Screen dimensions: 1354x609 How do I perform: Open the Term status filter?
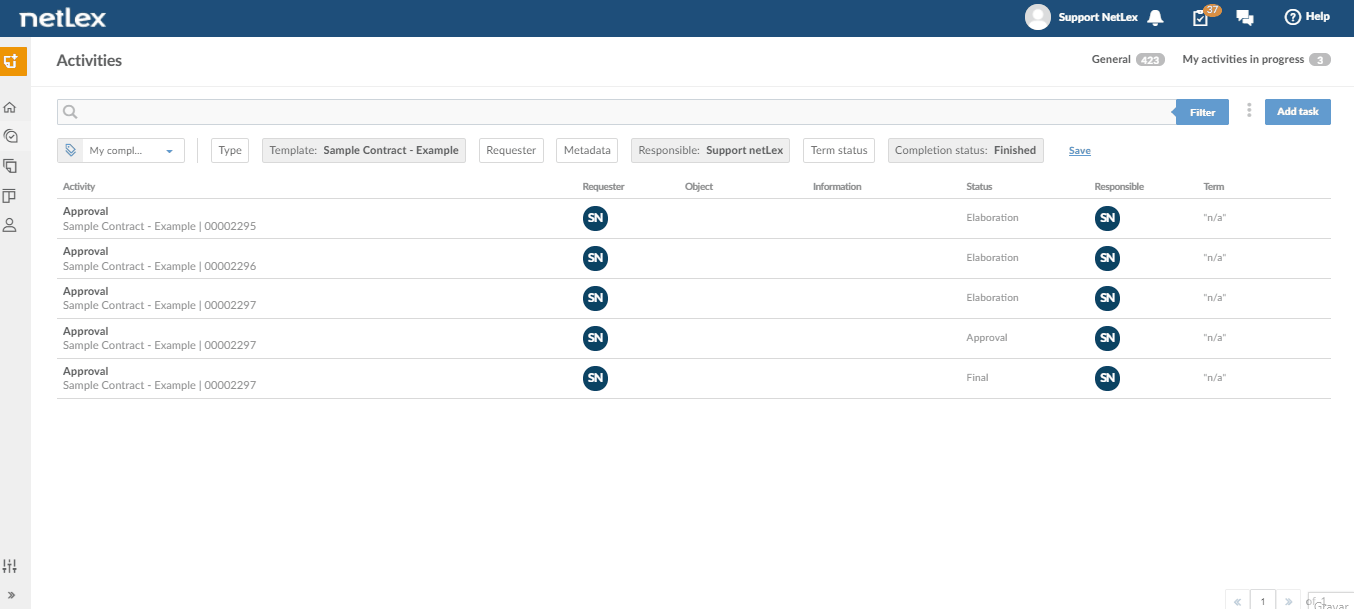point(839,151)
